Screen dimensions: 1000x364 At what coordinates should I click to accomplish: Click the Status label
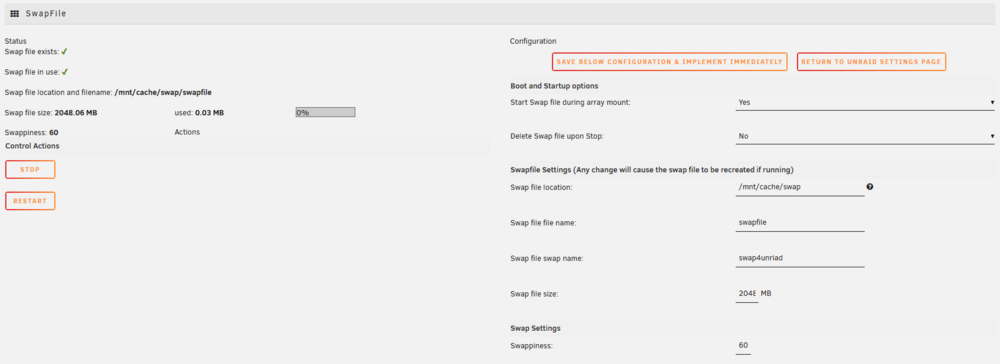pos(15,41)
